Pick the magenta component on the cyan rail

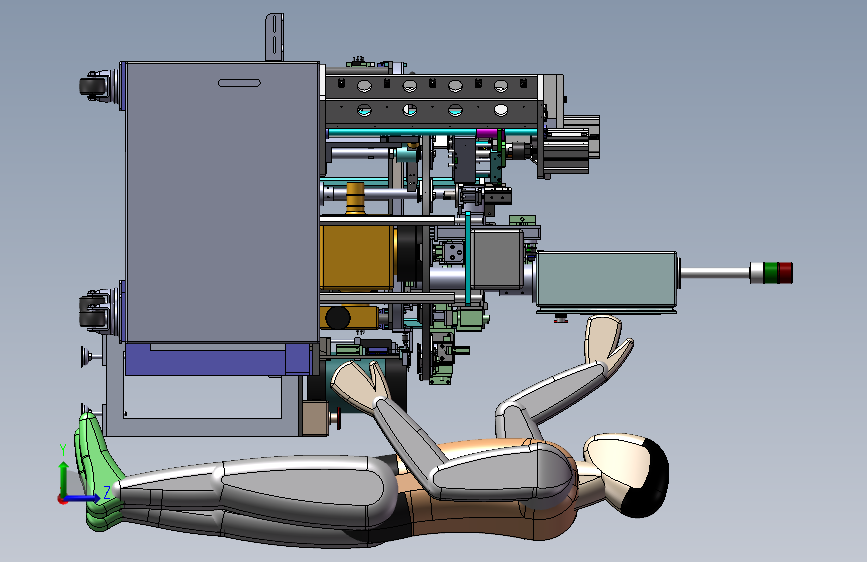pyautogui.click(x=487, y=133)
